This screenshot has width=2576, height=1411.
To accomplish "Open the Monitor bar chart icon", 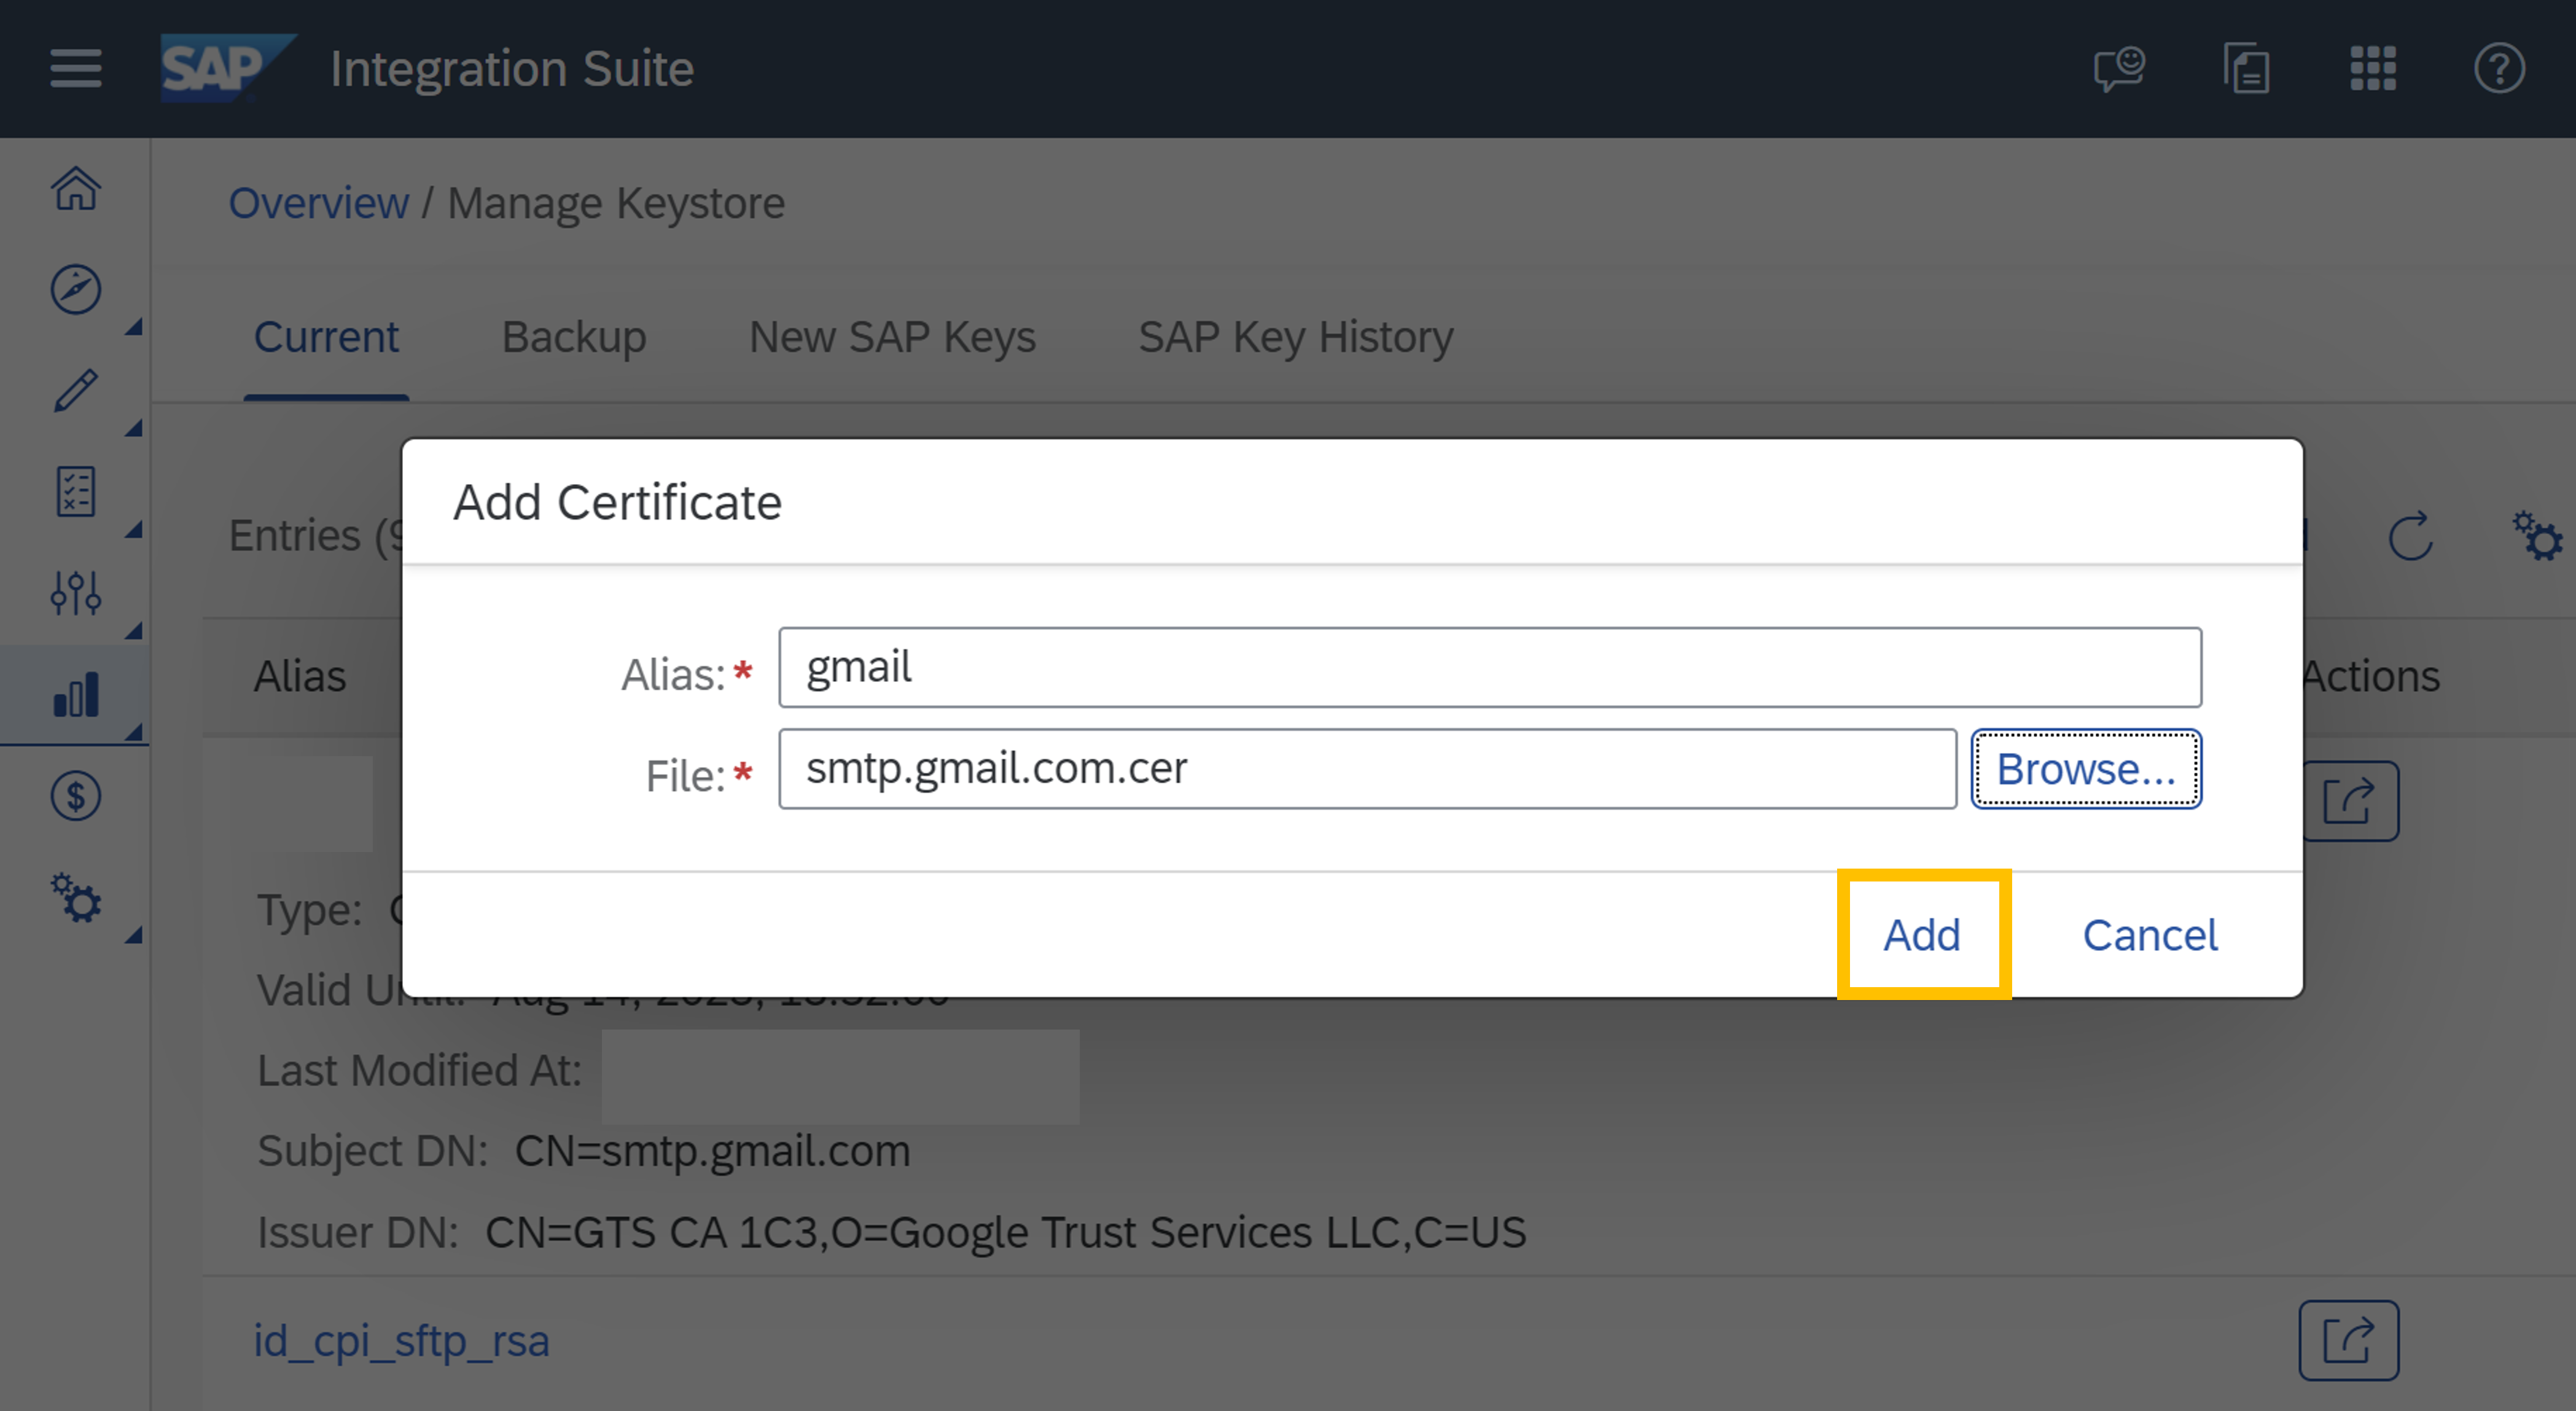I will click(x=76, y=695).
